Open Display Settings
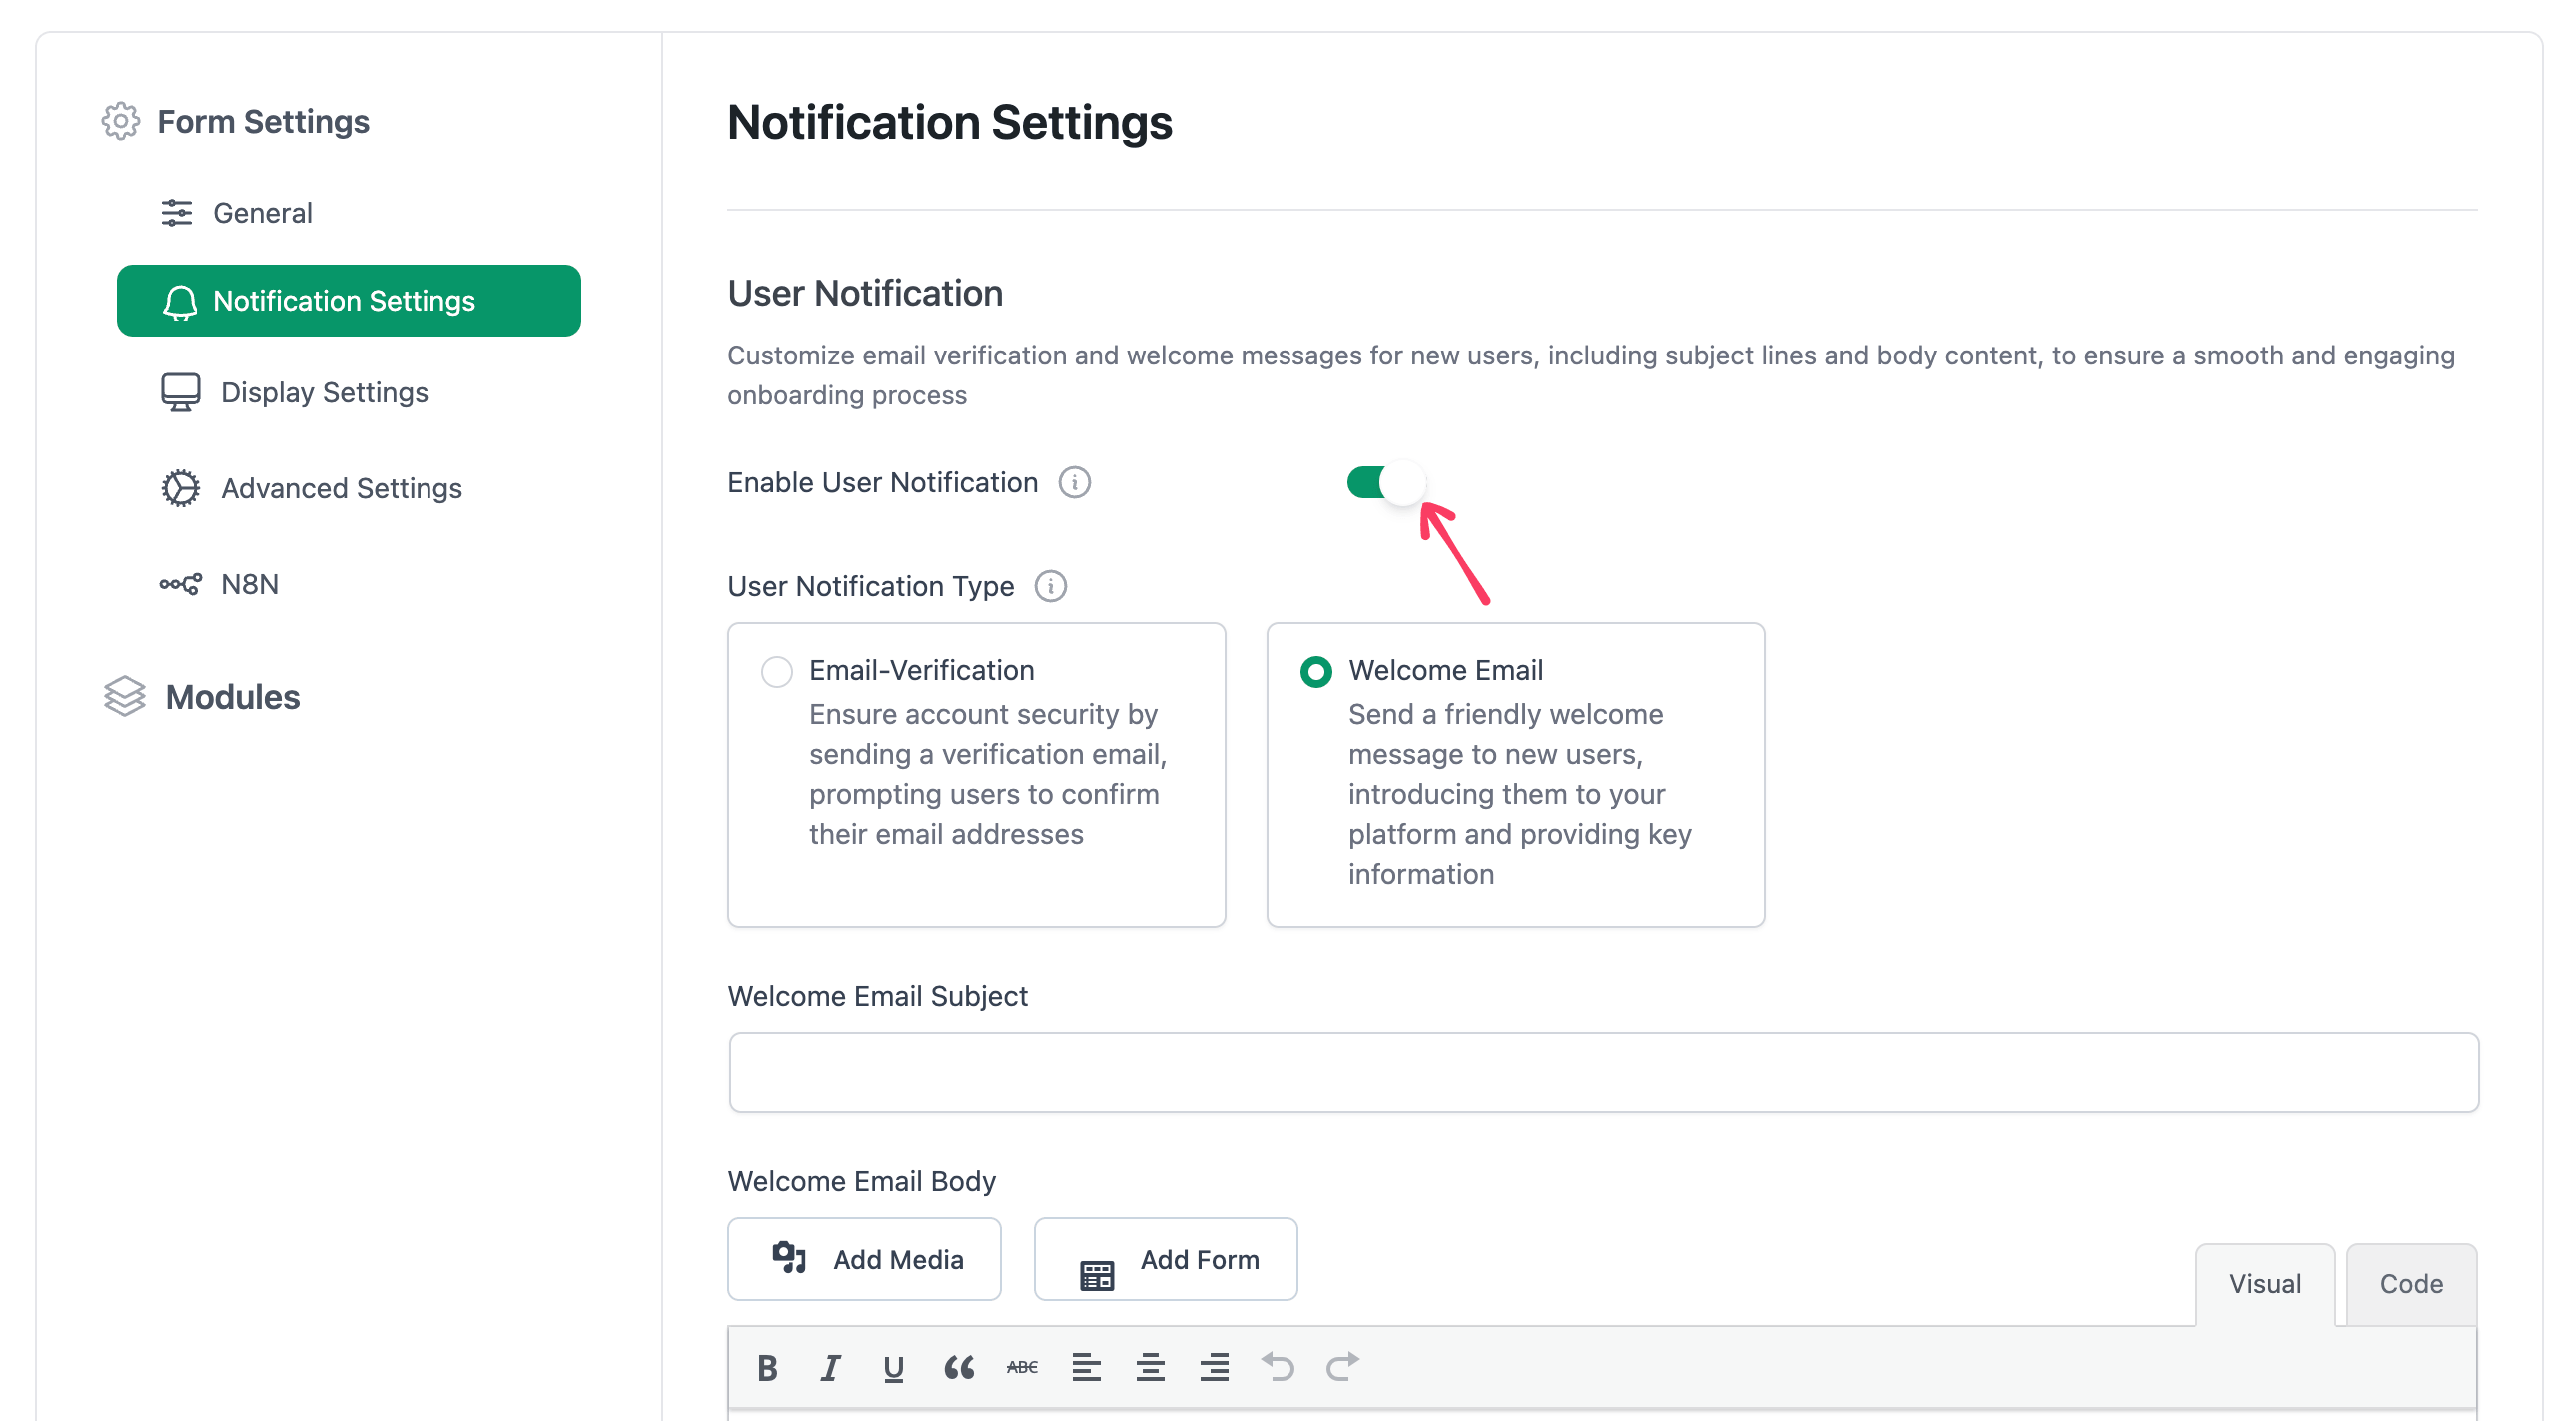 tap(294, 393)
